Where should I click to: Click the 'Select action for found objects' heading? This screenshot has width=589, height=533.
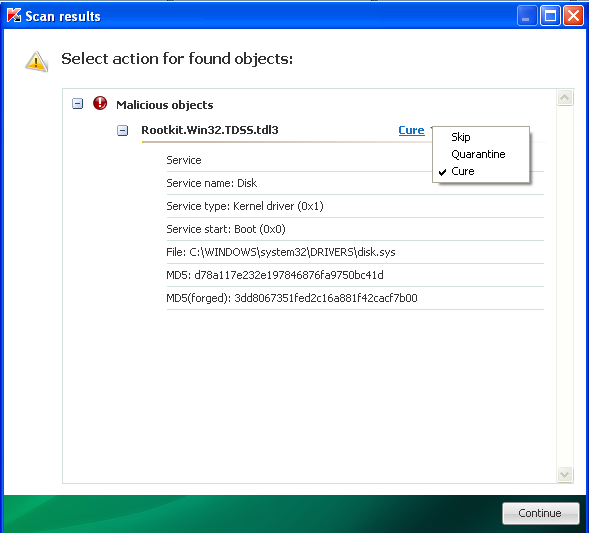[177, 59]
